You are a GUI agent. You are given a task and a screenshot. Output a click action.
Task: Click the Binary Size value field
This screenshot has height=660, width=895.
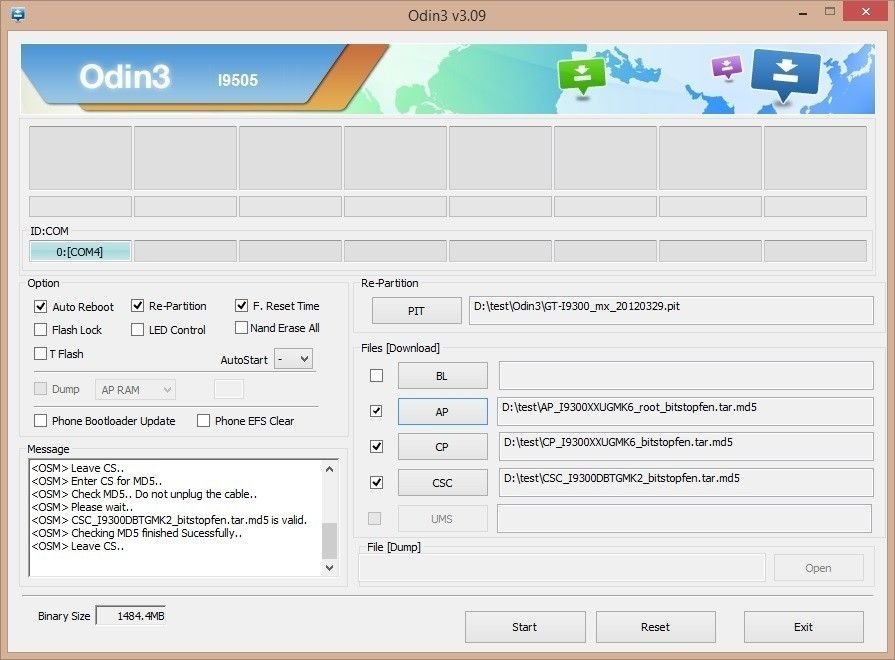131,615
